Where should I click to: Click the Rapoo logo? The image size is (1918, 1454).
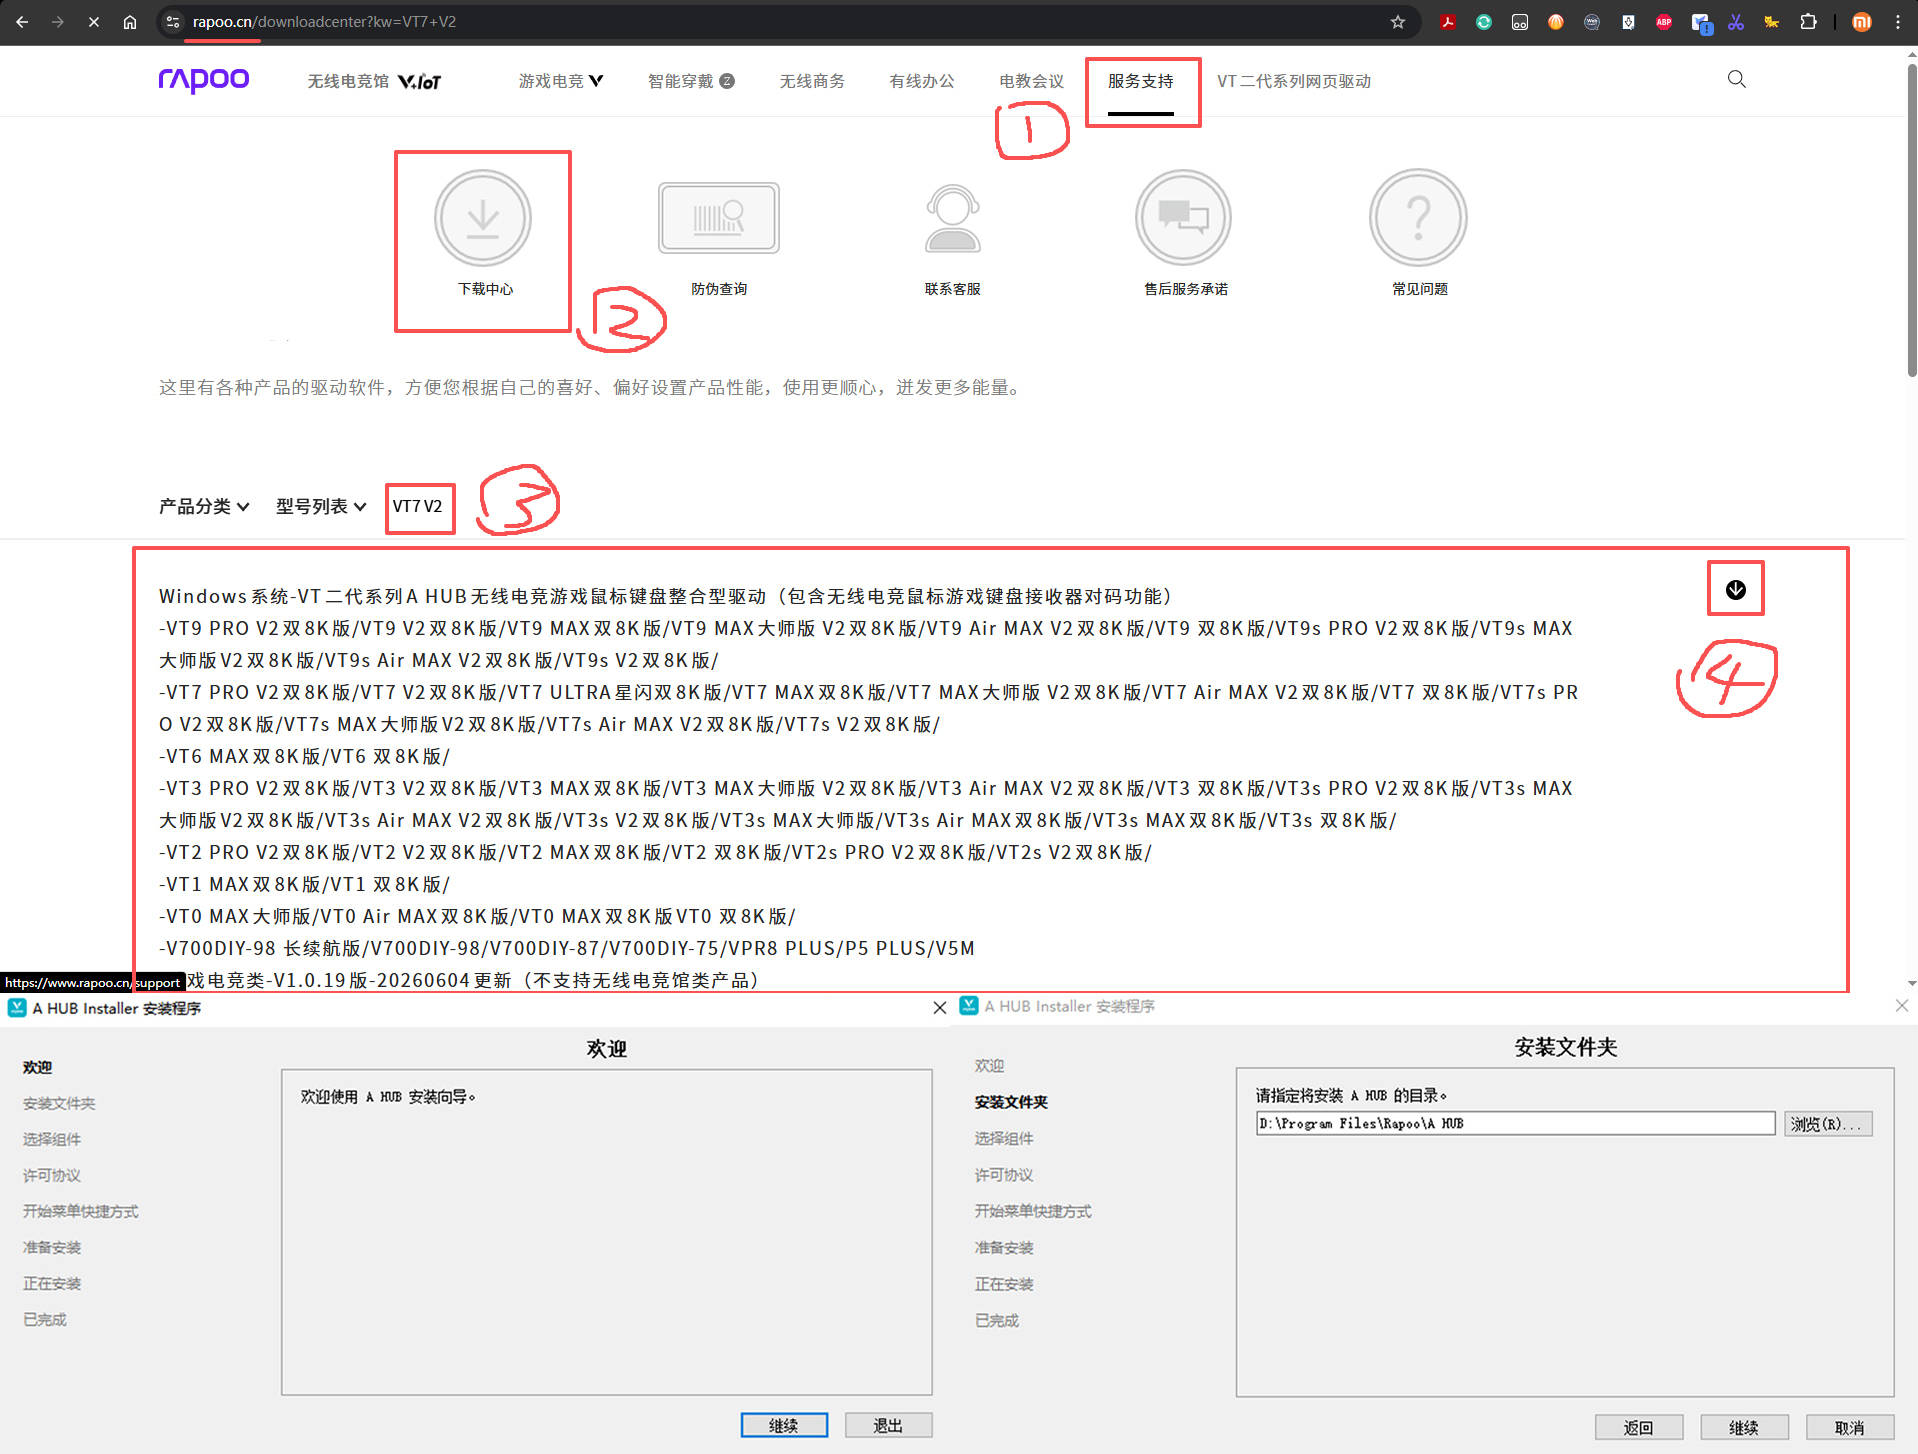(x=204, y=80)
